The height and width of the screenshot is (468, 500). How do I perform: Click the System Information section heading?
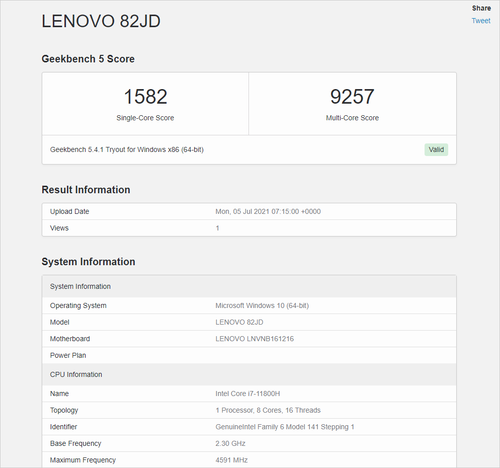[88, 262]
